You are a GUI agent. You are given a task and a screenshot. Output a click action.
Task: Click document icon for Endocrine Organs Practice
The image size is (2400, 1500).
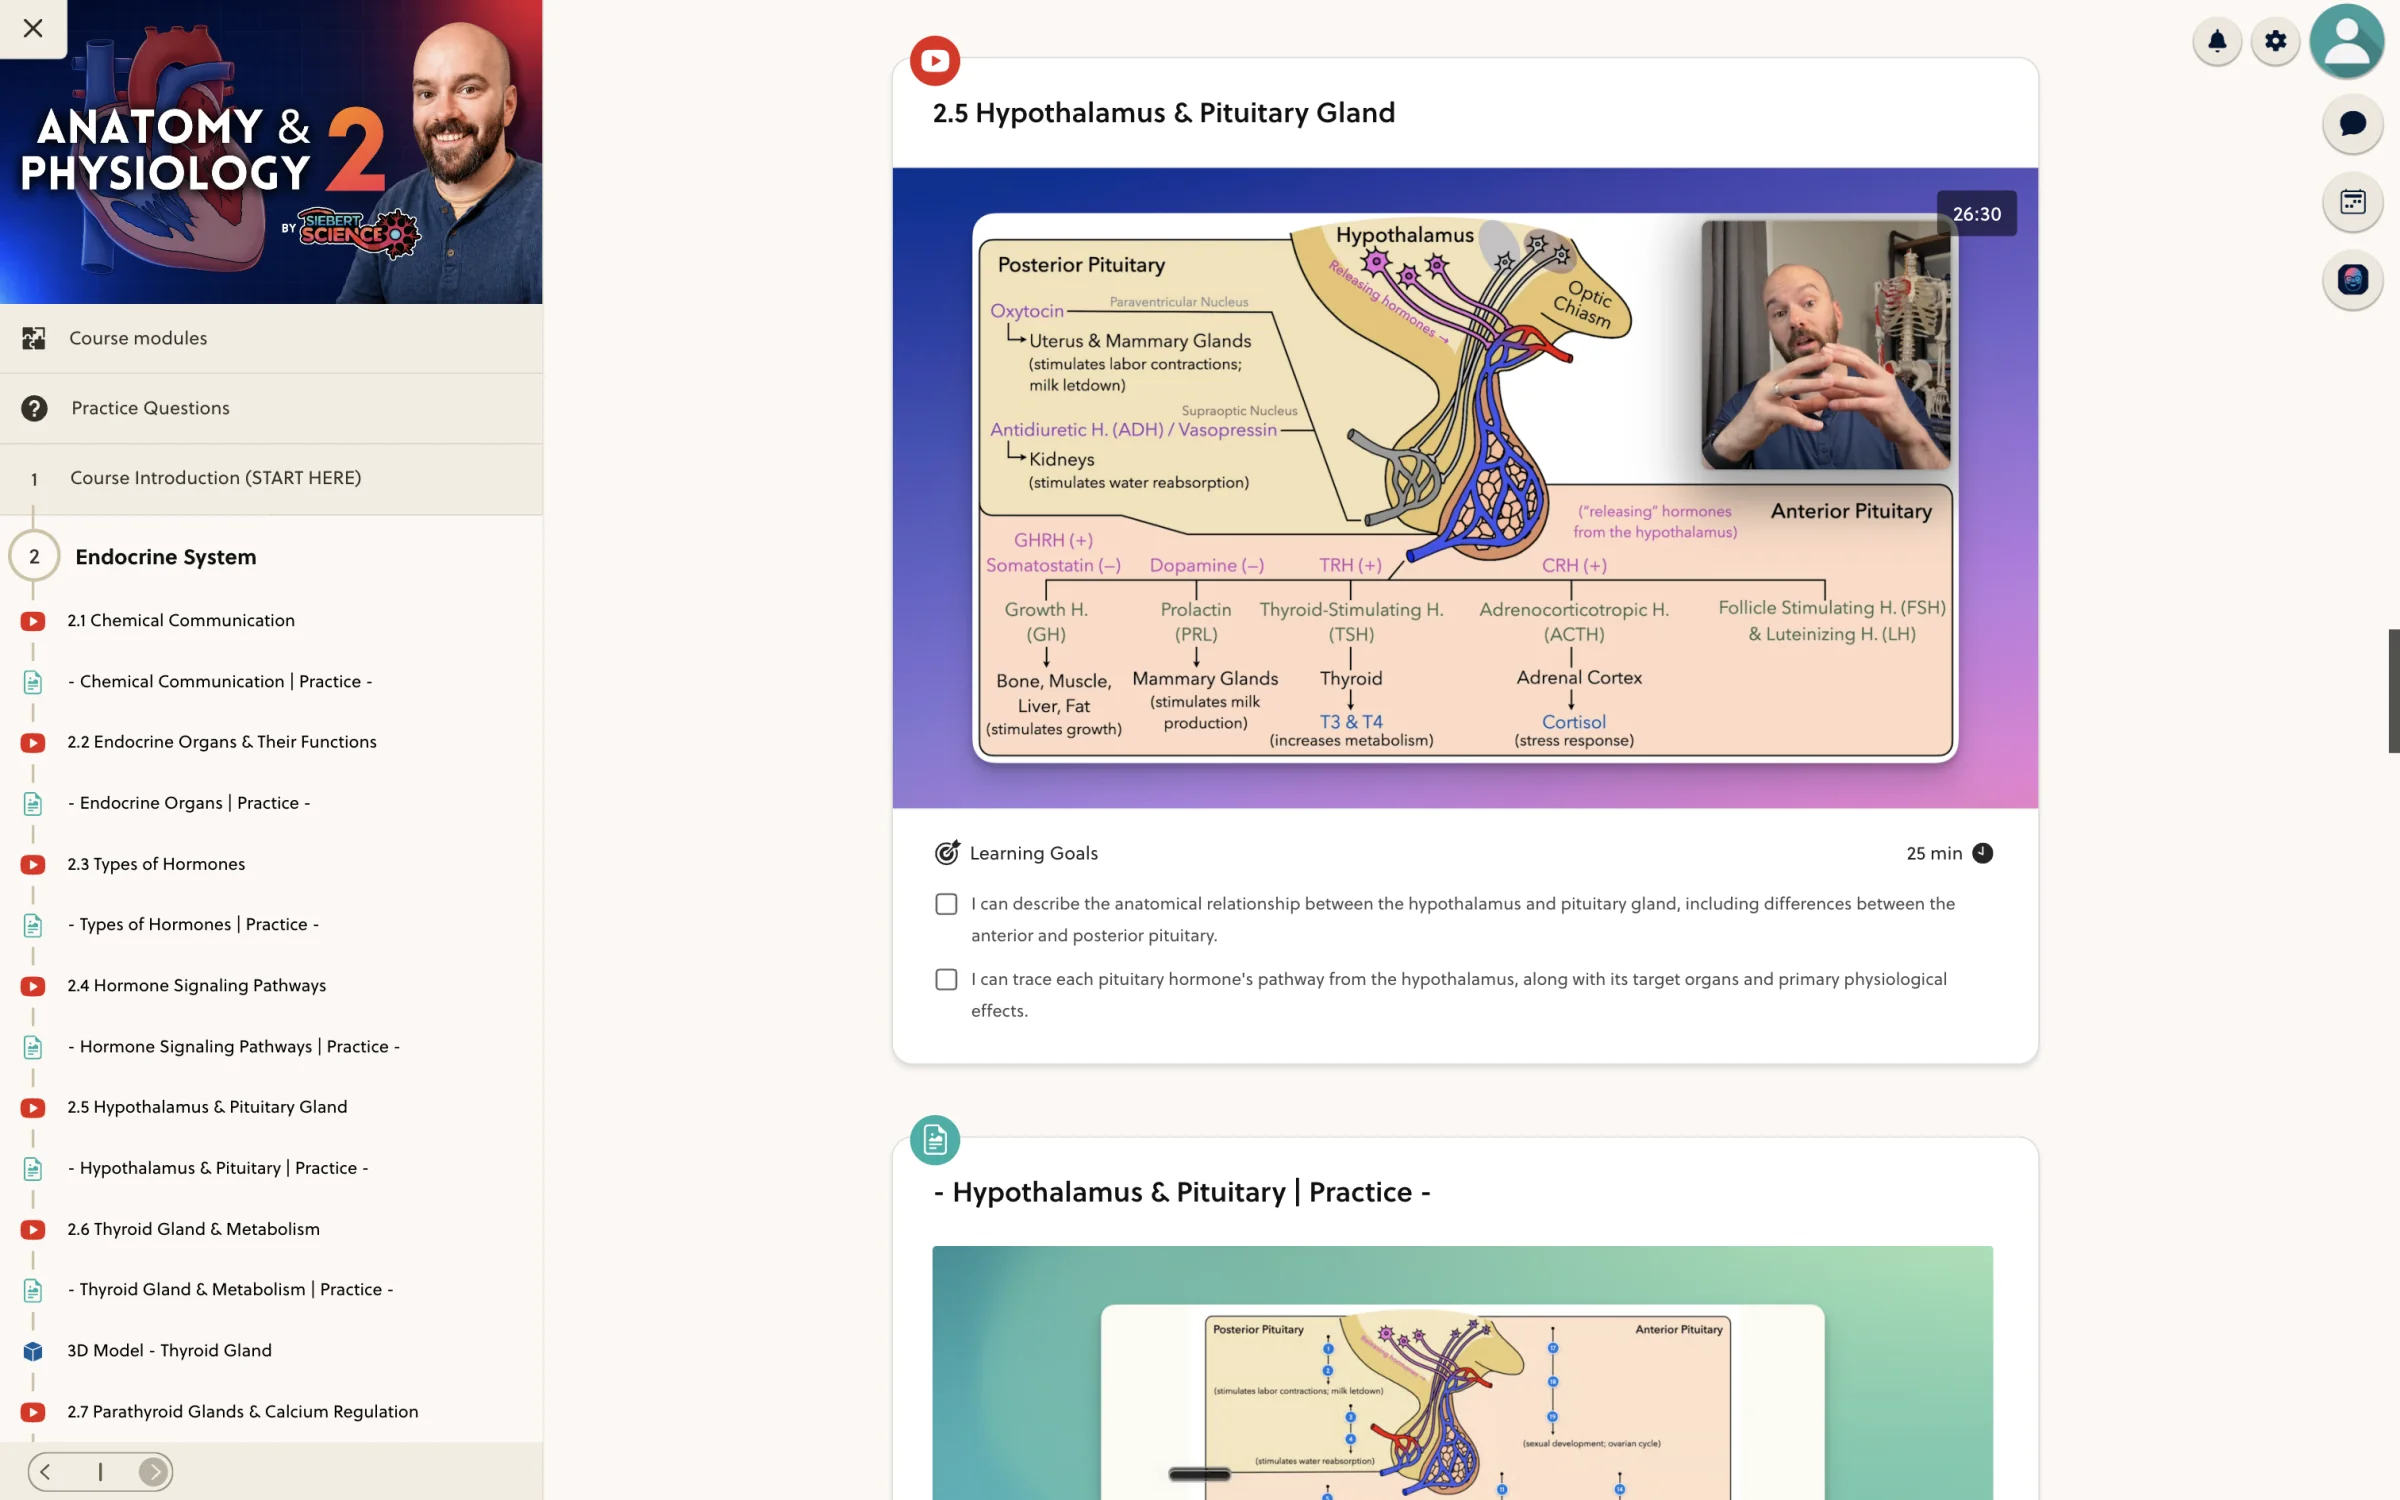33,804
